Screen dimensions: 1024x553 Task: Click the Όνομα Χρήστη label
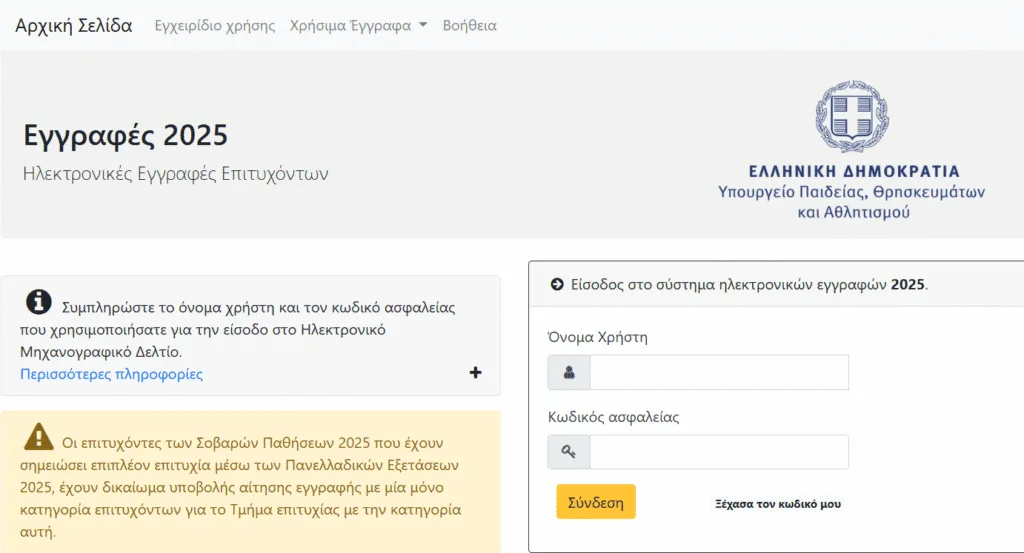tap(598, 337)
